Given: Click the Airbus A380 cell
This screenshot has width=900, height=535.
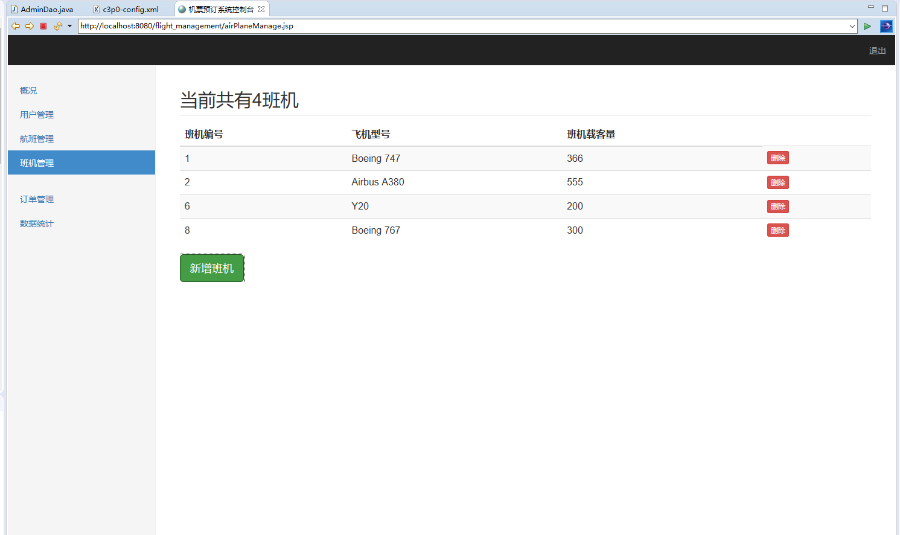Looking at the screenshot, I should 378,182.
